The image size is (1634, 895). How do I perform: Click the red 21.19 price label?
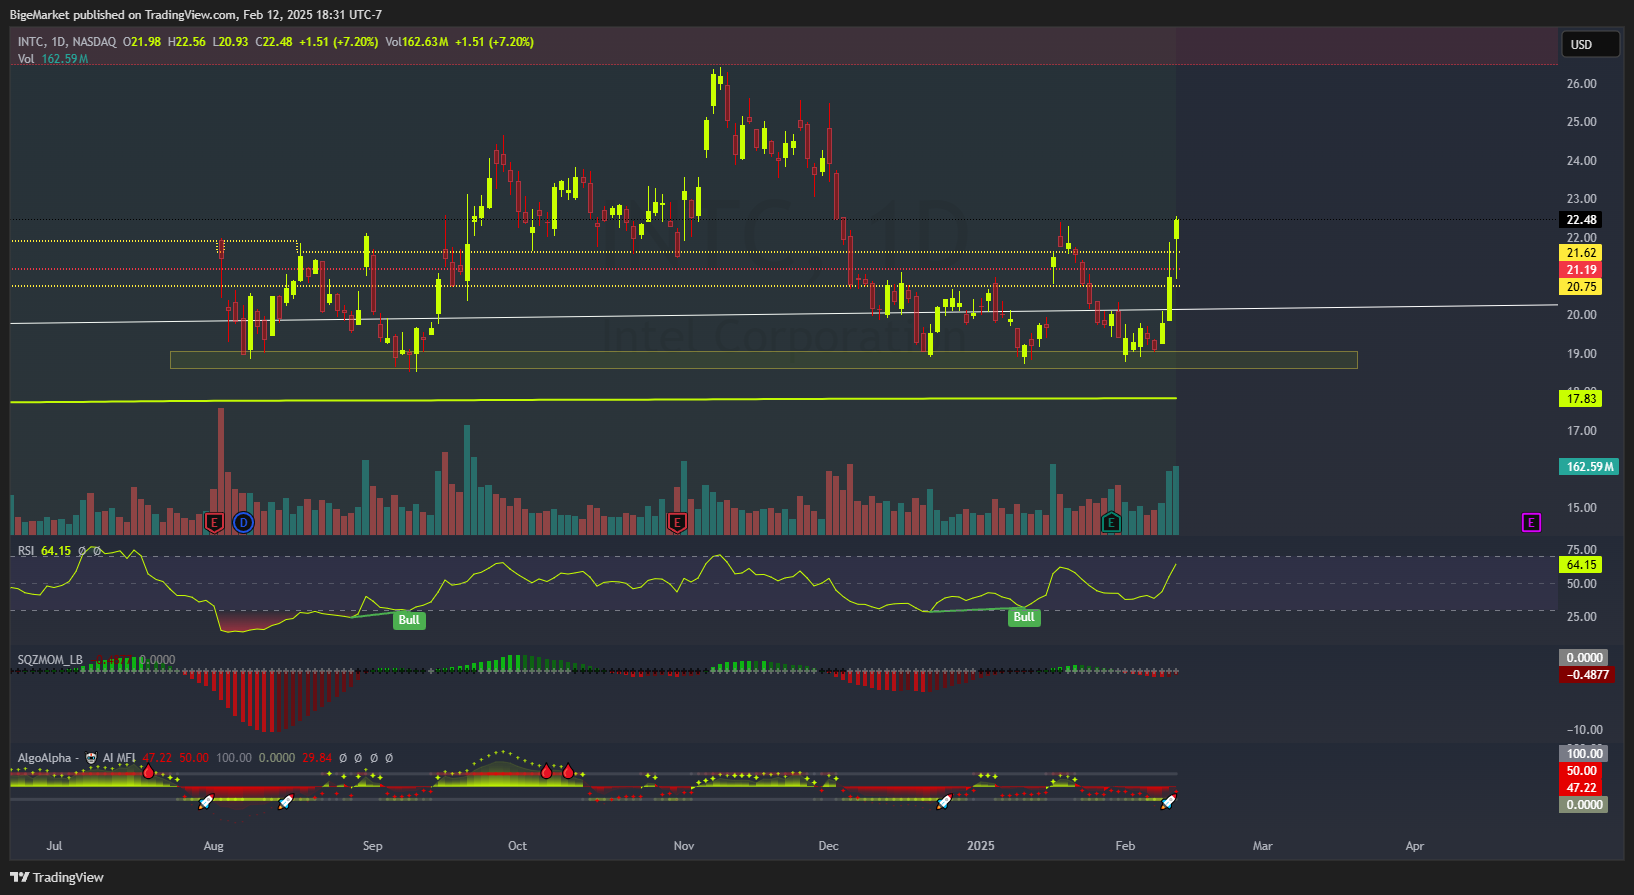click(x=1581, y=270)
